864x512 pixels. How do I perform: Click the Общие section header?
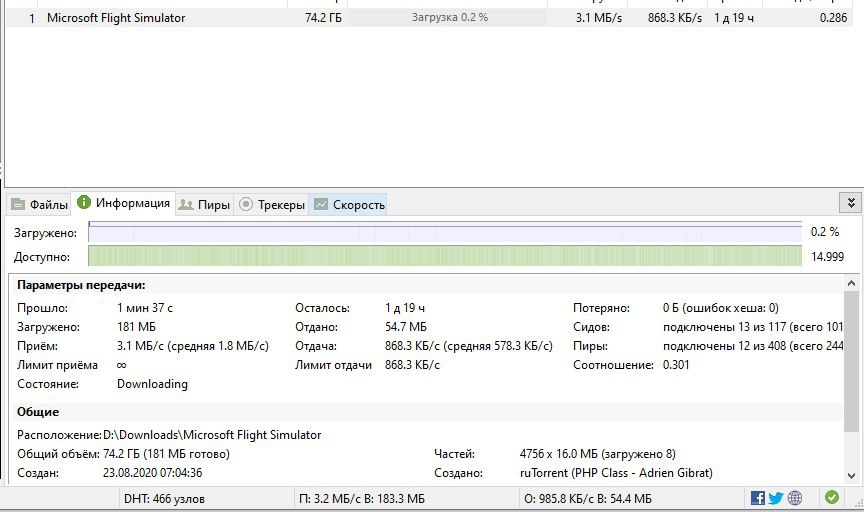pos(37,412)
